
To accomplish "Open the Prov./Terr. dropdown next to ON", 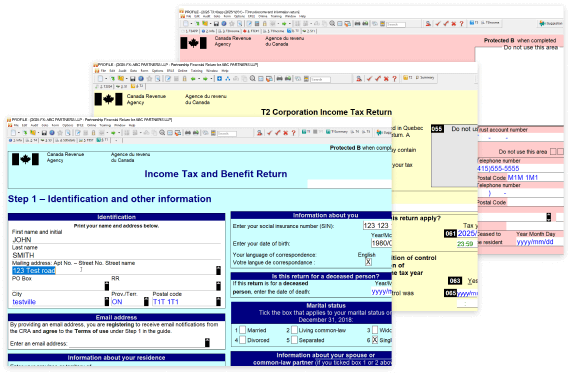I will 146,301.
